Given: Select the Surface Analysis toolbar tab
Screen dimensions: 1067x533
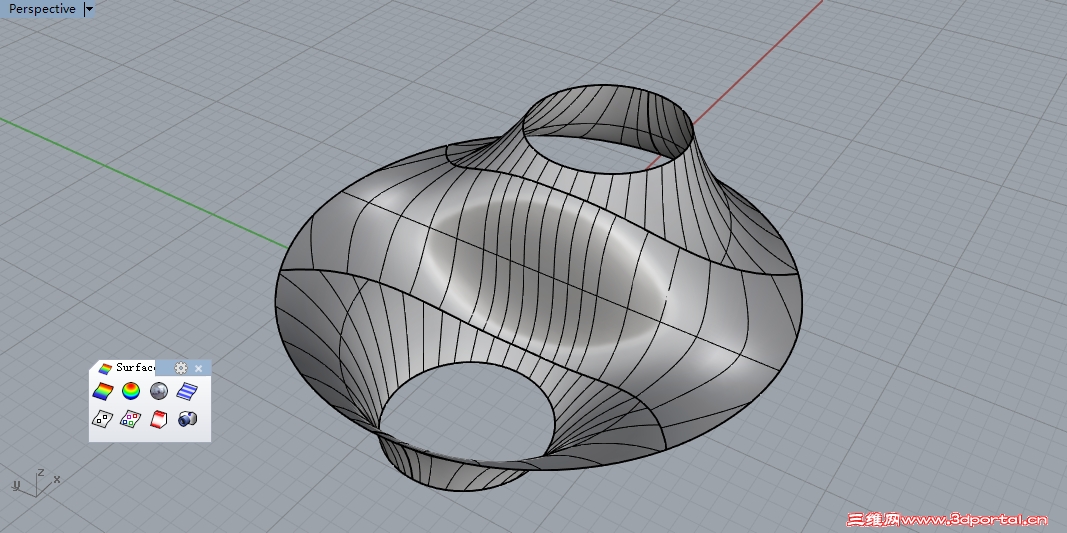Looking at the screenshot, I should pos(126,368).
